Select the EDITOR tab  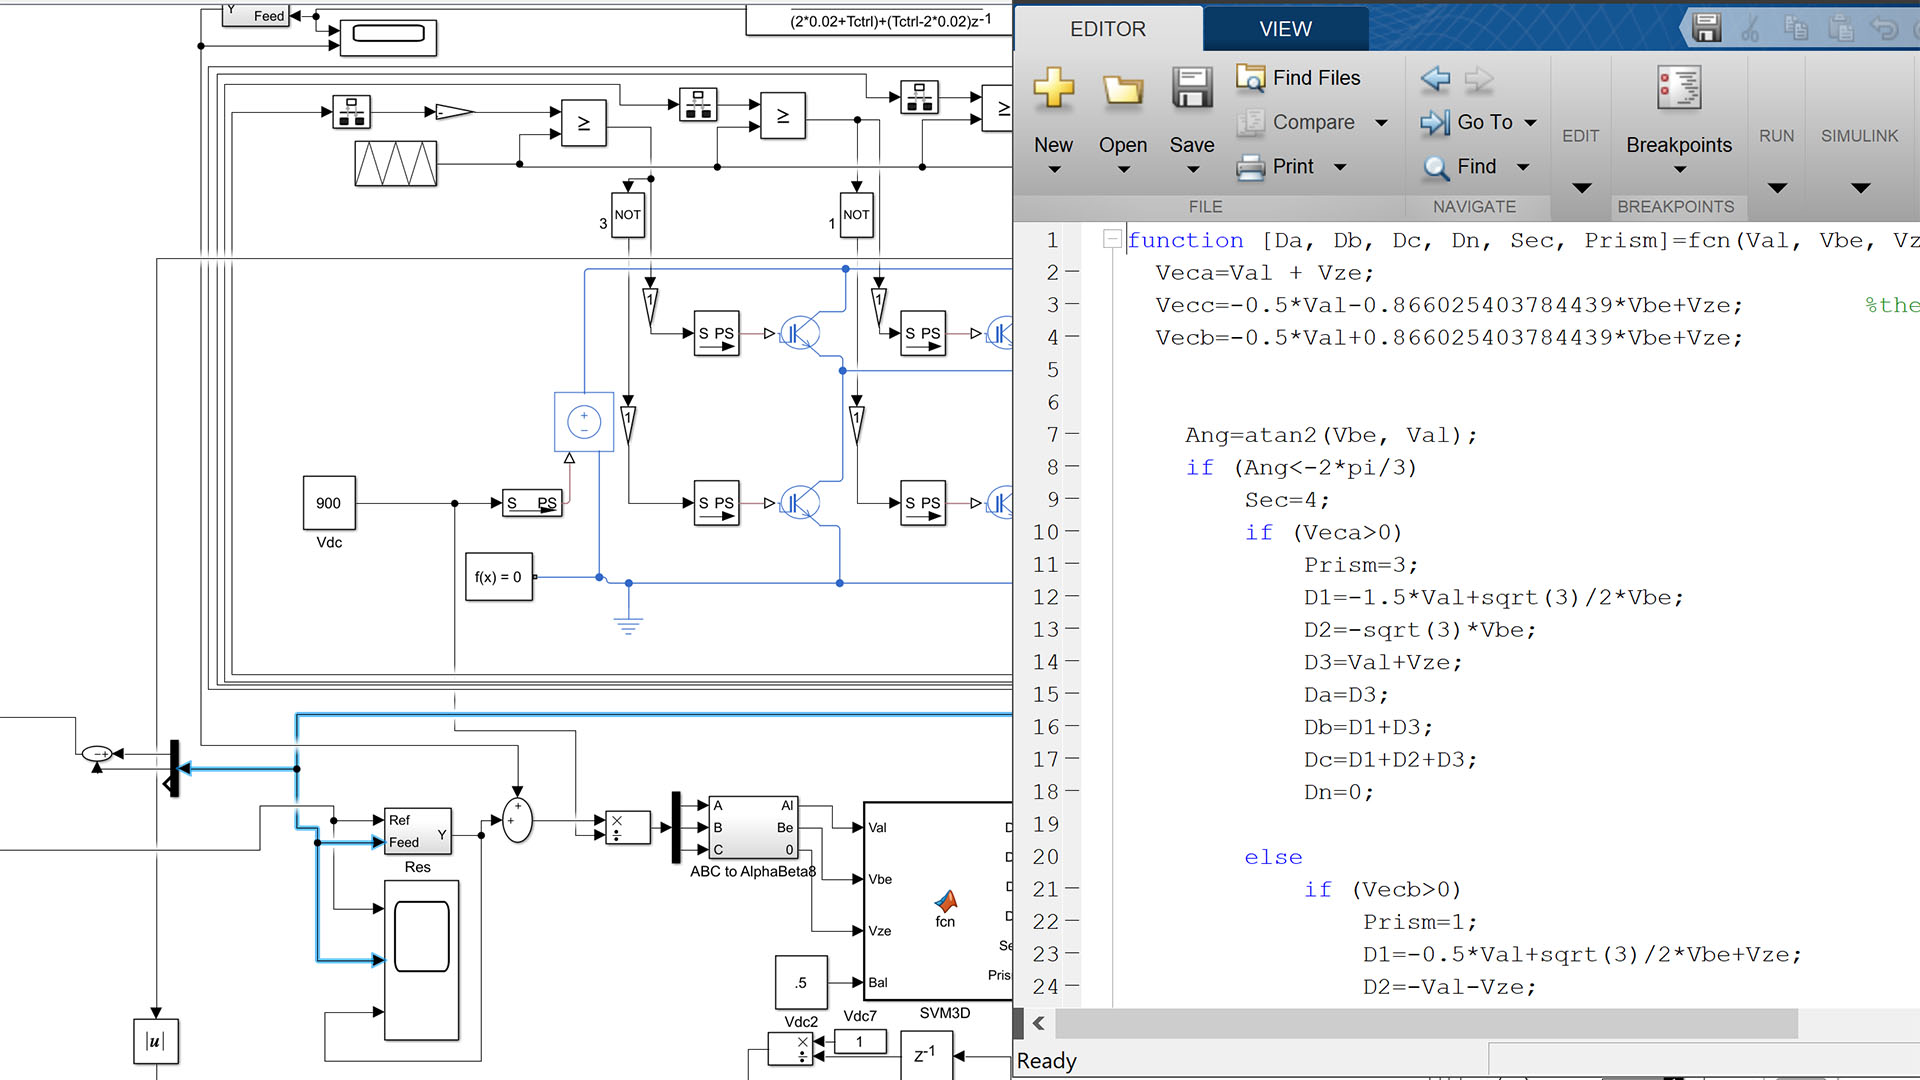tap(1108, 29)
